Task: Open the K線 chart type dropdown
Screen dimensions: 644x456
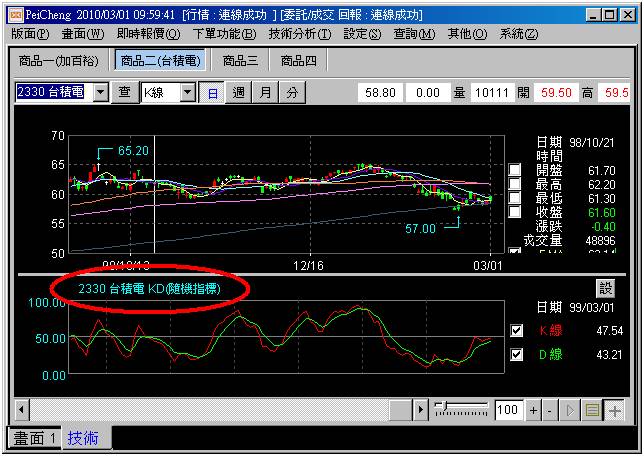Action: point(187,92)
